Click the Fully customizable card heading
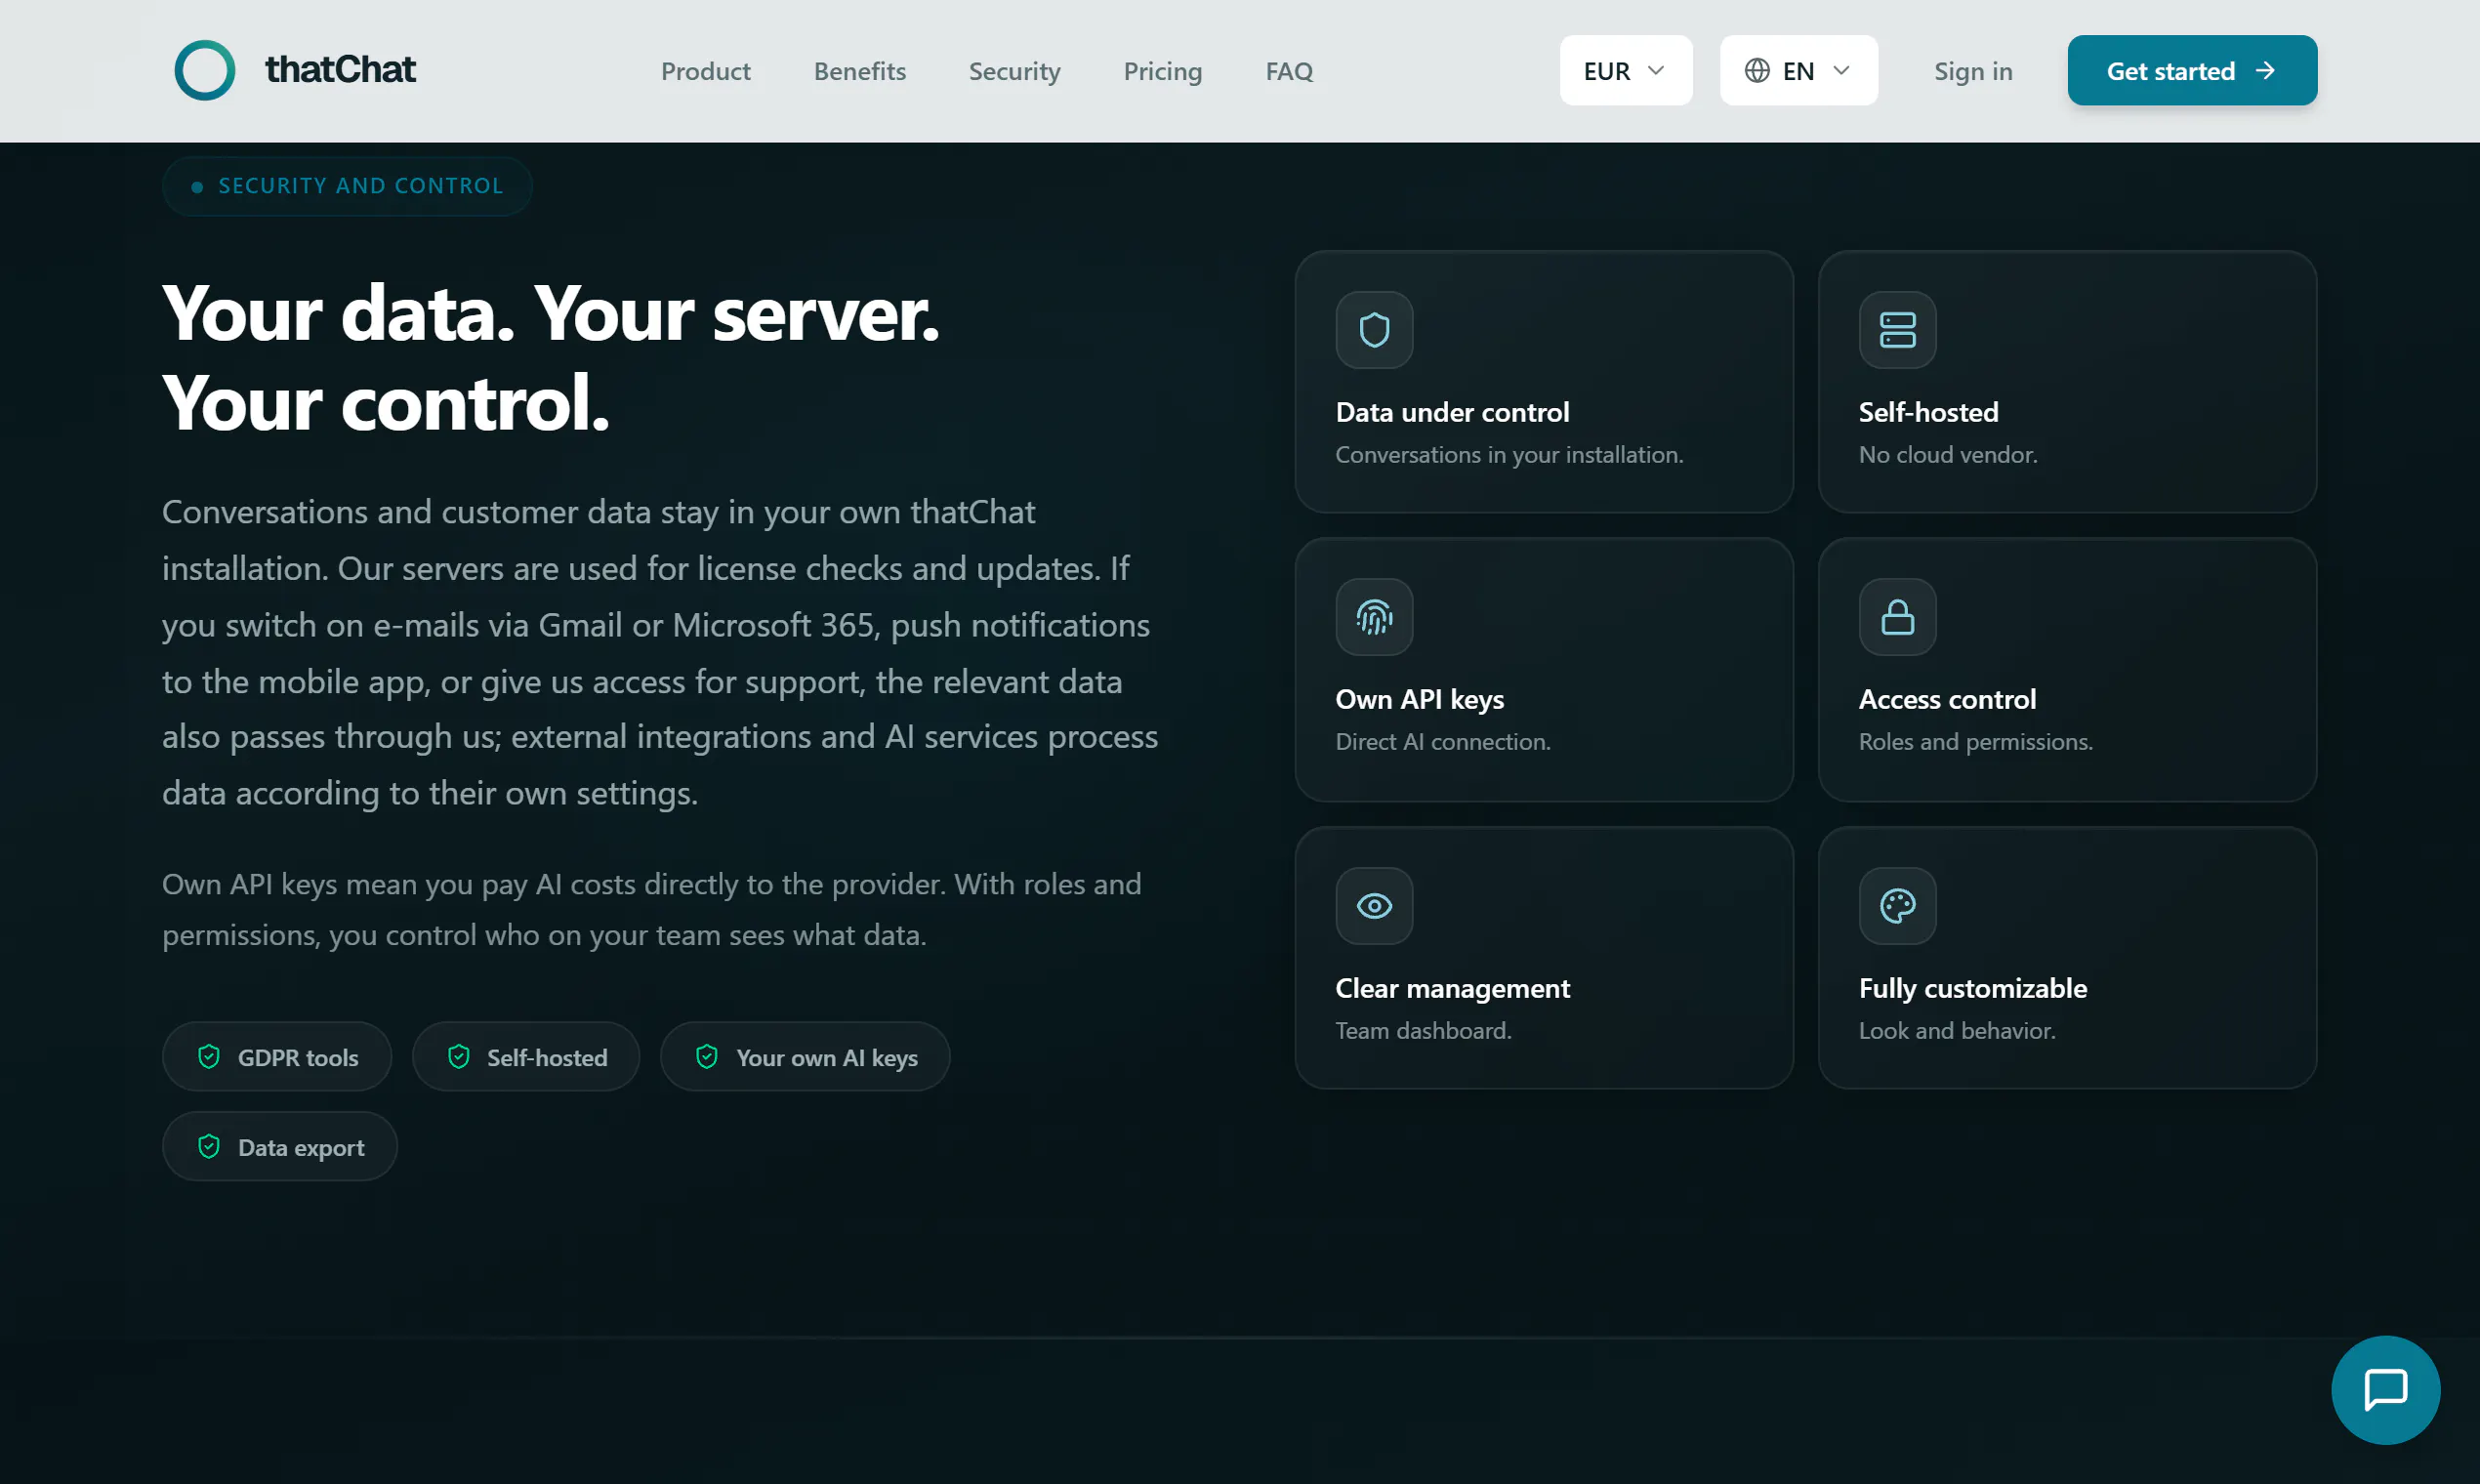2480x1484 pixels. 1972,988
